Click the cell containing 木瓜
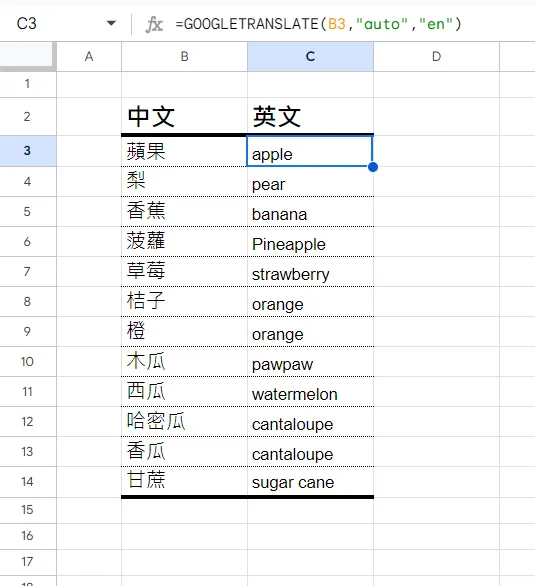535x586 pixels. coord(185,361)
